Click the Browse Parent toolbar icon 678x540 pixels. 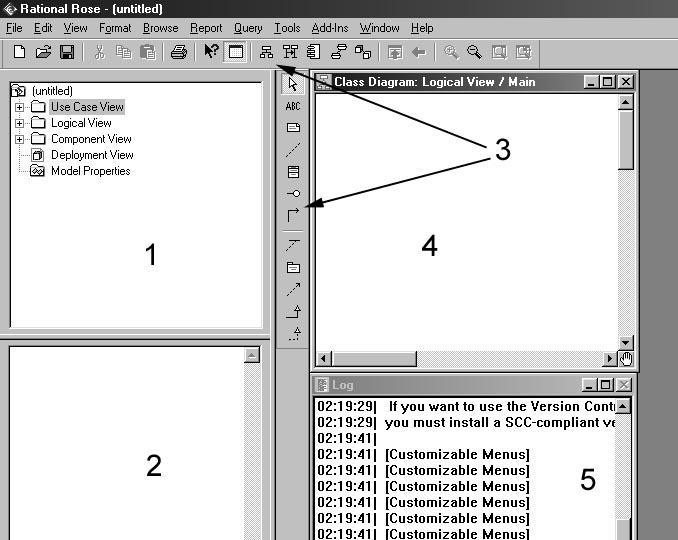[x=395, y=53]
